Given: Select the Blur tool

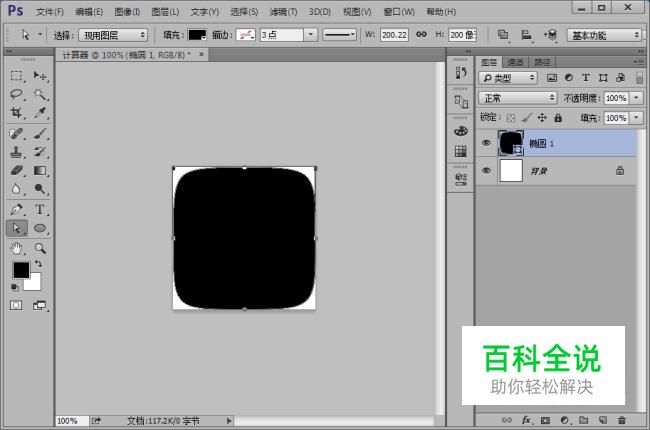Looking at the screenshot, I should coord(16,189).
